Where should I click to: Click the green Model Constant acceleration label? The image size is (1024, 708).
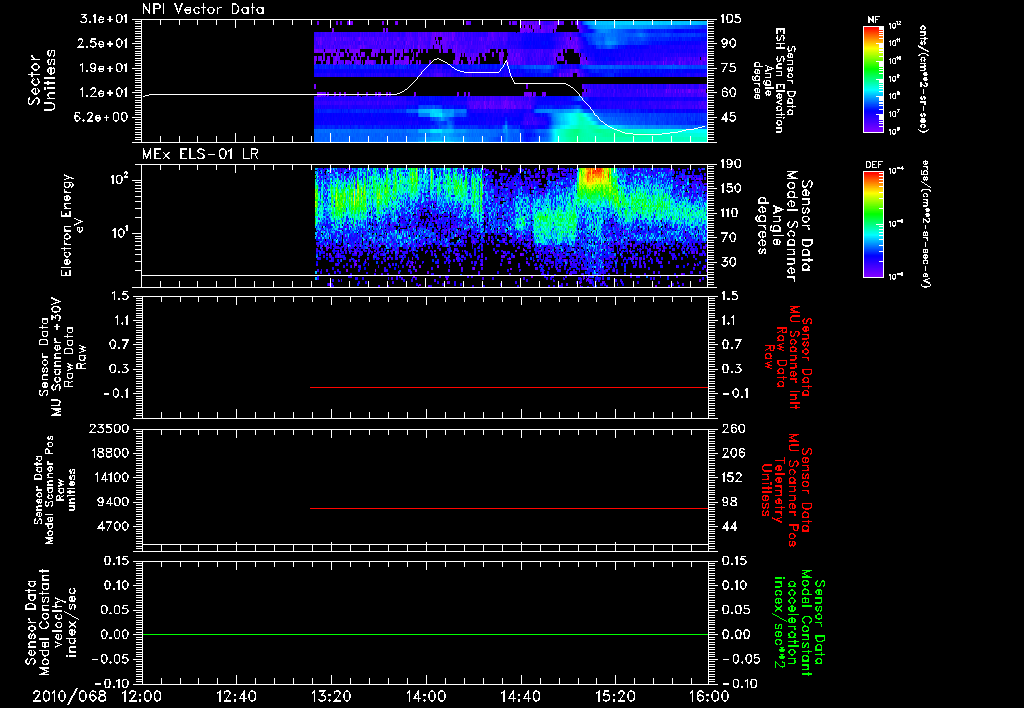799,622
